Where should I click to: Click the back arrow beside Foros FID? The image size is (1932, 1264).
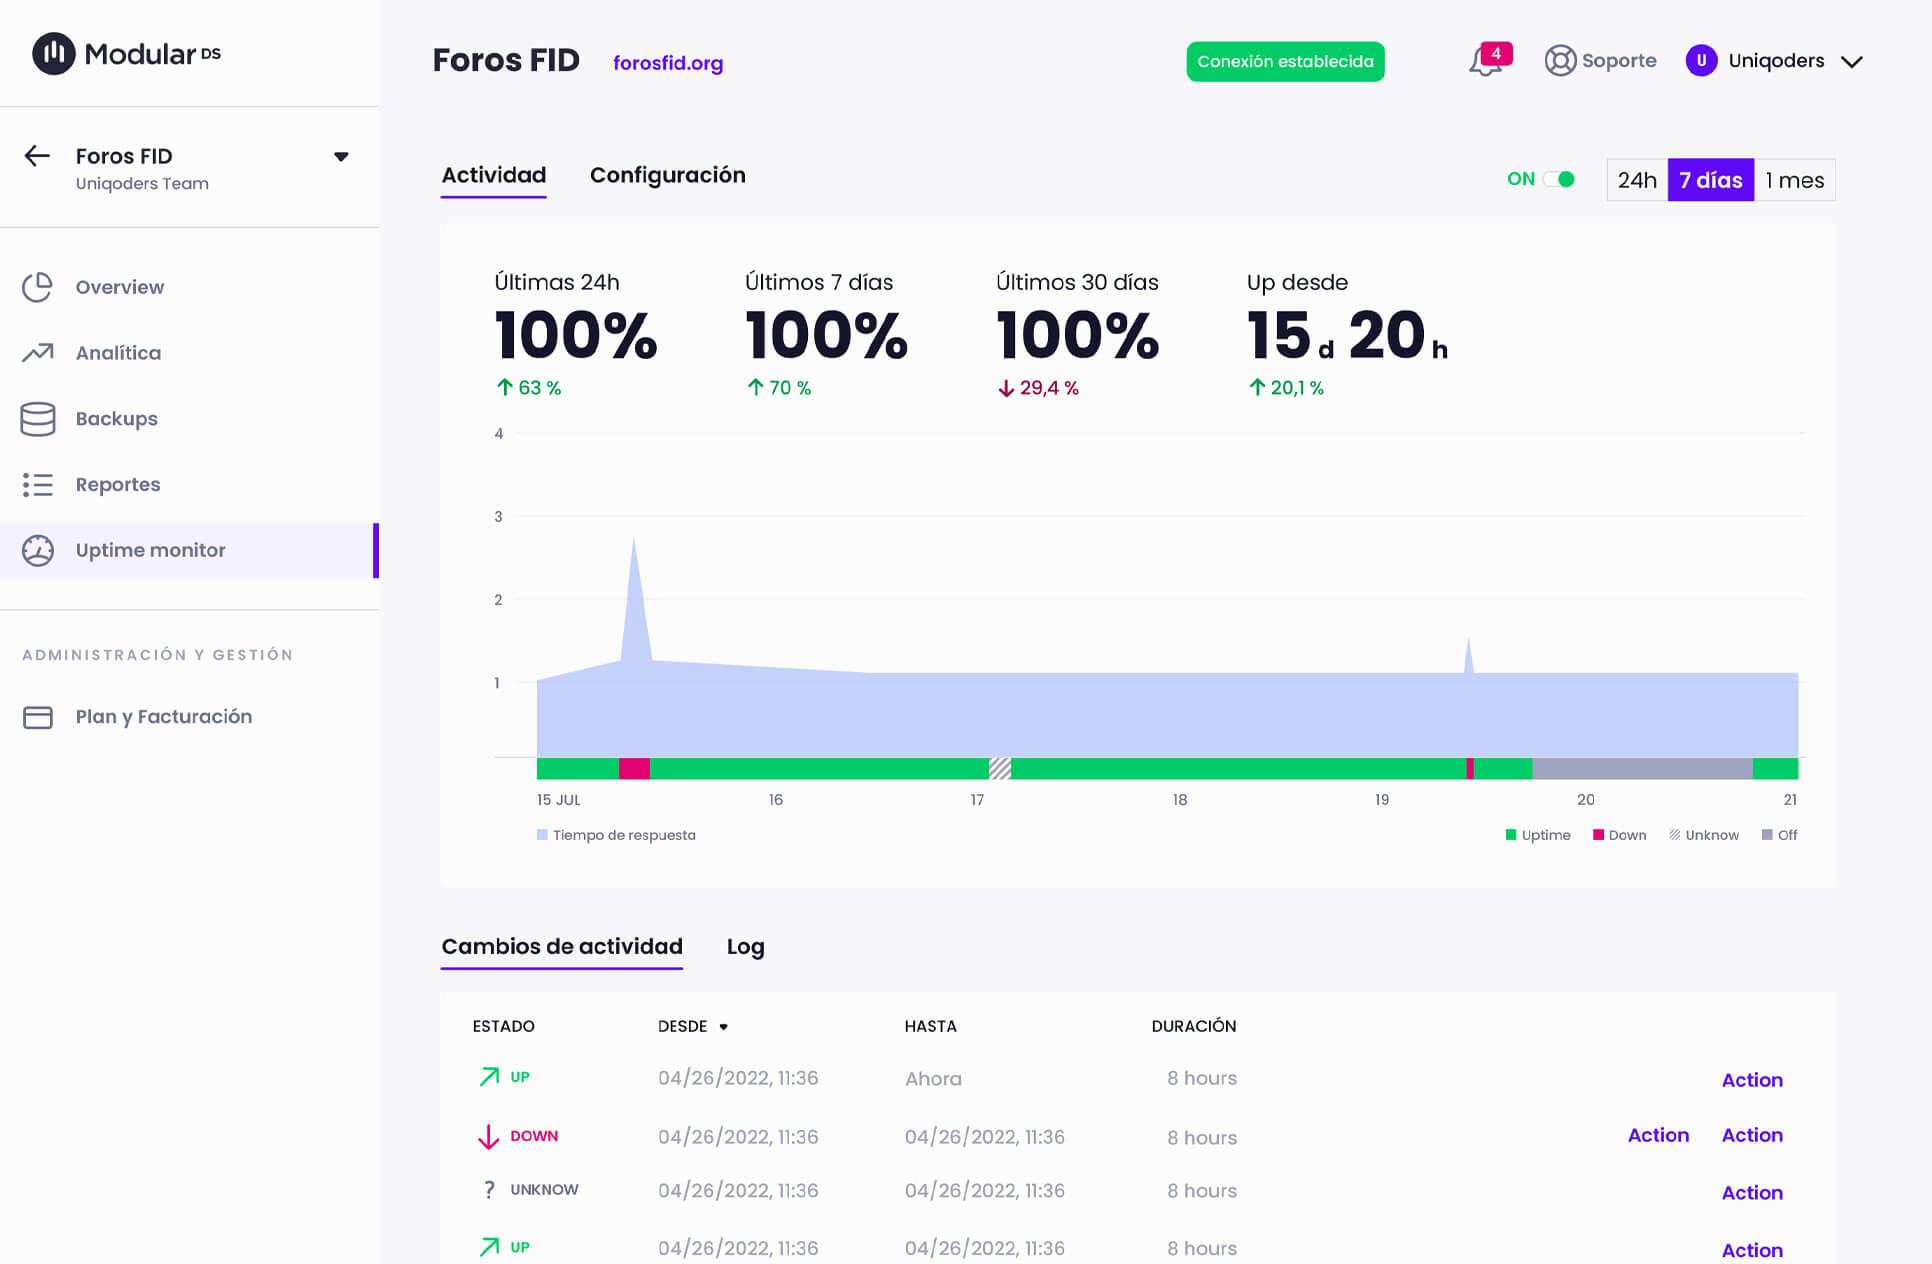(37, 156)
